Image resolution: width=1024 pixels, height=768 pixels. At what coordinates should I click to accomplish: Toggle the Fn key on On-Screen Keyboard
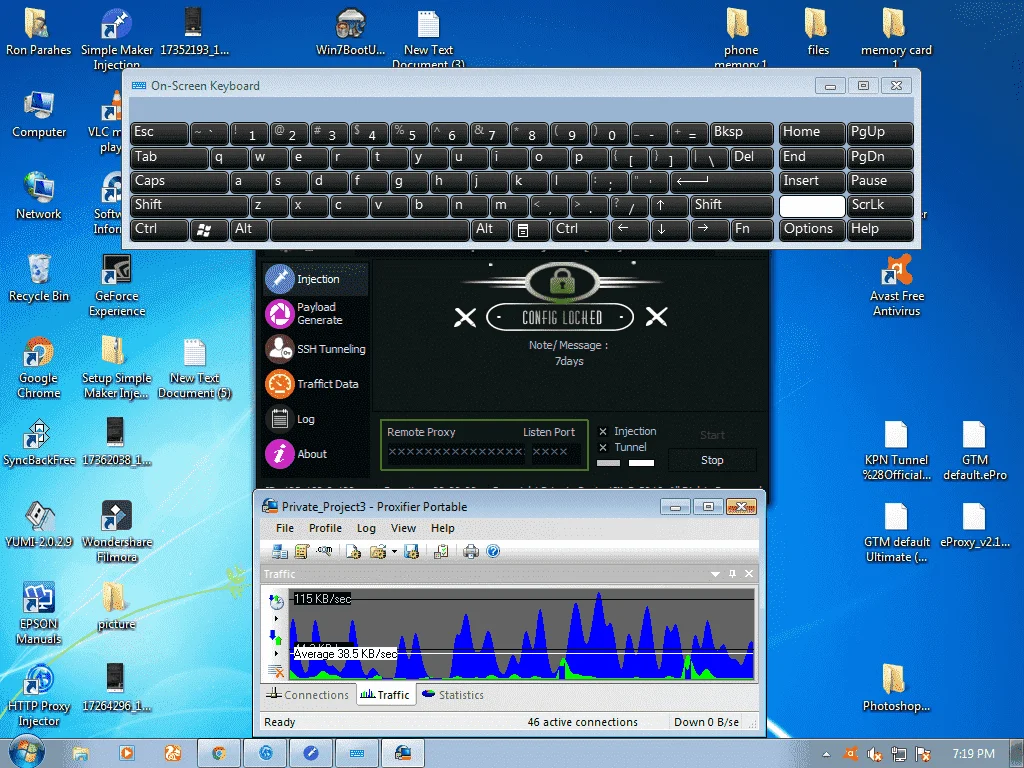tap(752, 229)
